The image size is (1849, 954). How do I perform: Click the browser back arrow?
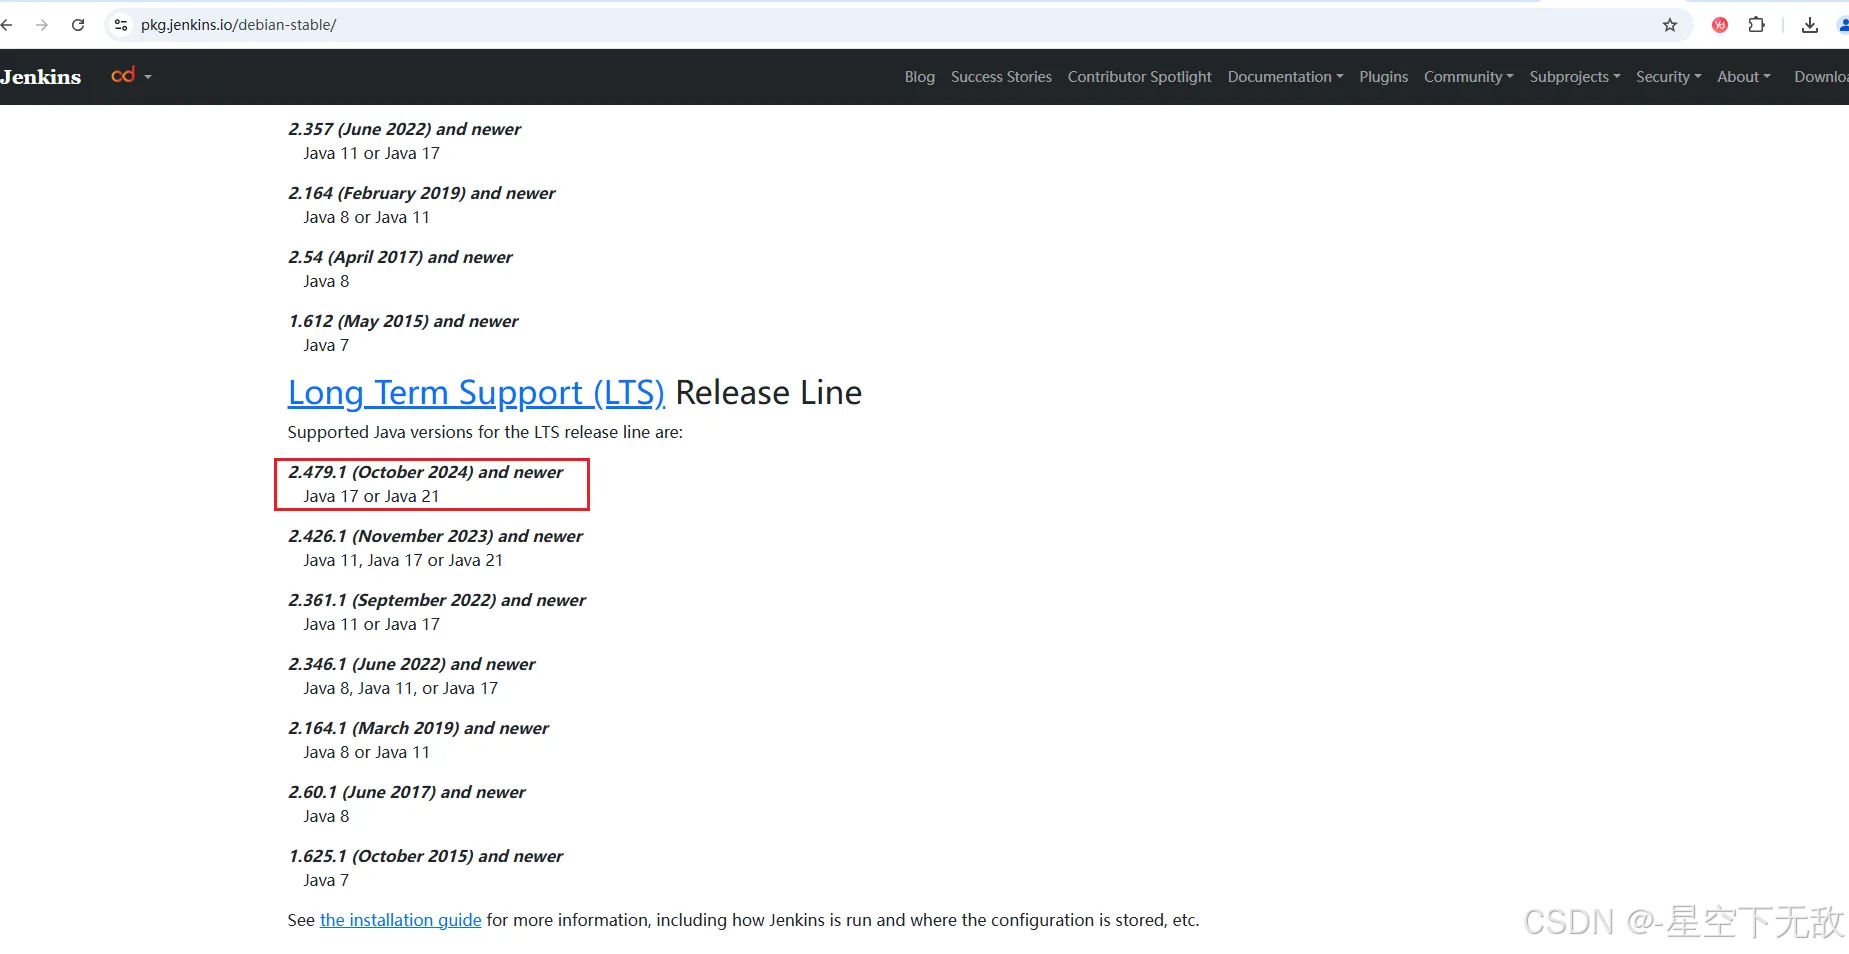click(x=6, y=25)
